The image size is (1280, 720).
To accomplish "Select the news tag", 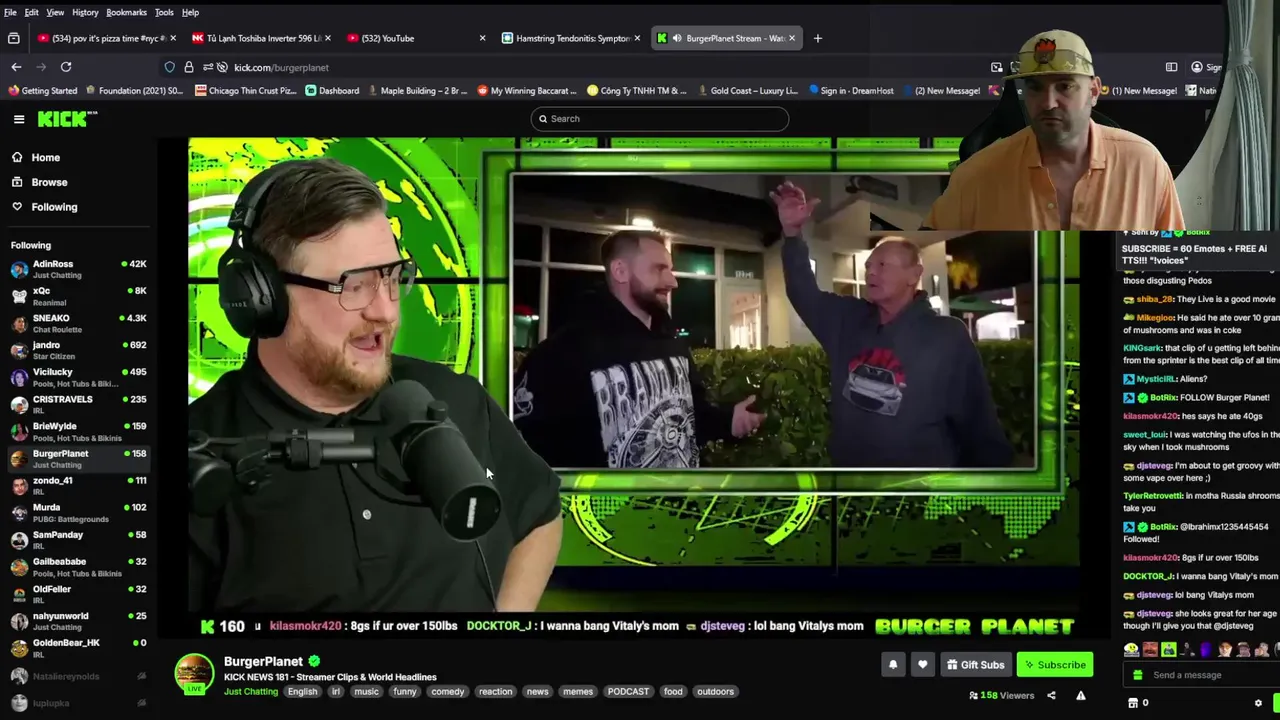I will point(537,692).
